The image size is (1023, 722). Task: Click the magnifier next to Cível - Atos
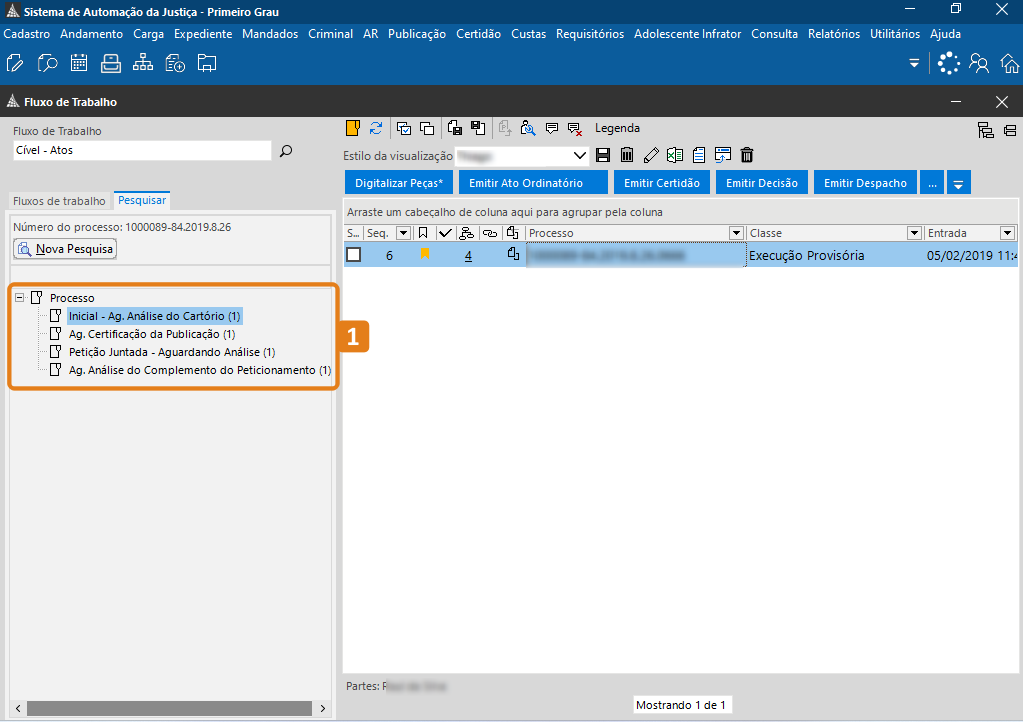point(285,151)
